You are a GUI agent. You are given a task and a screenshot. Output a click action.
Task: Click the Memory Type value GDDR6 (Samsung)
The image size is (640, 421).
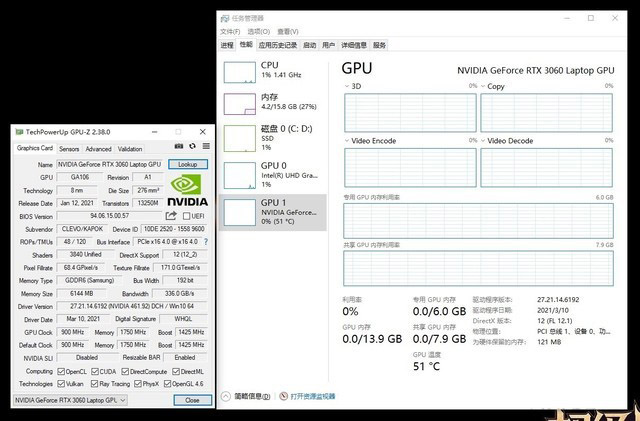(x=89, y=281)
